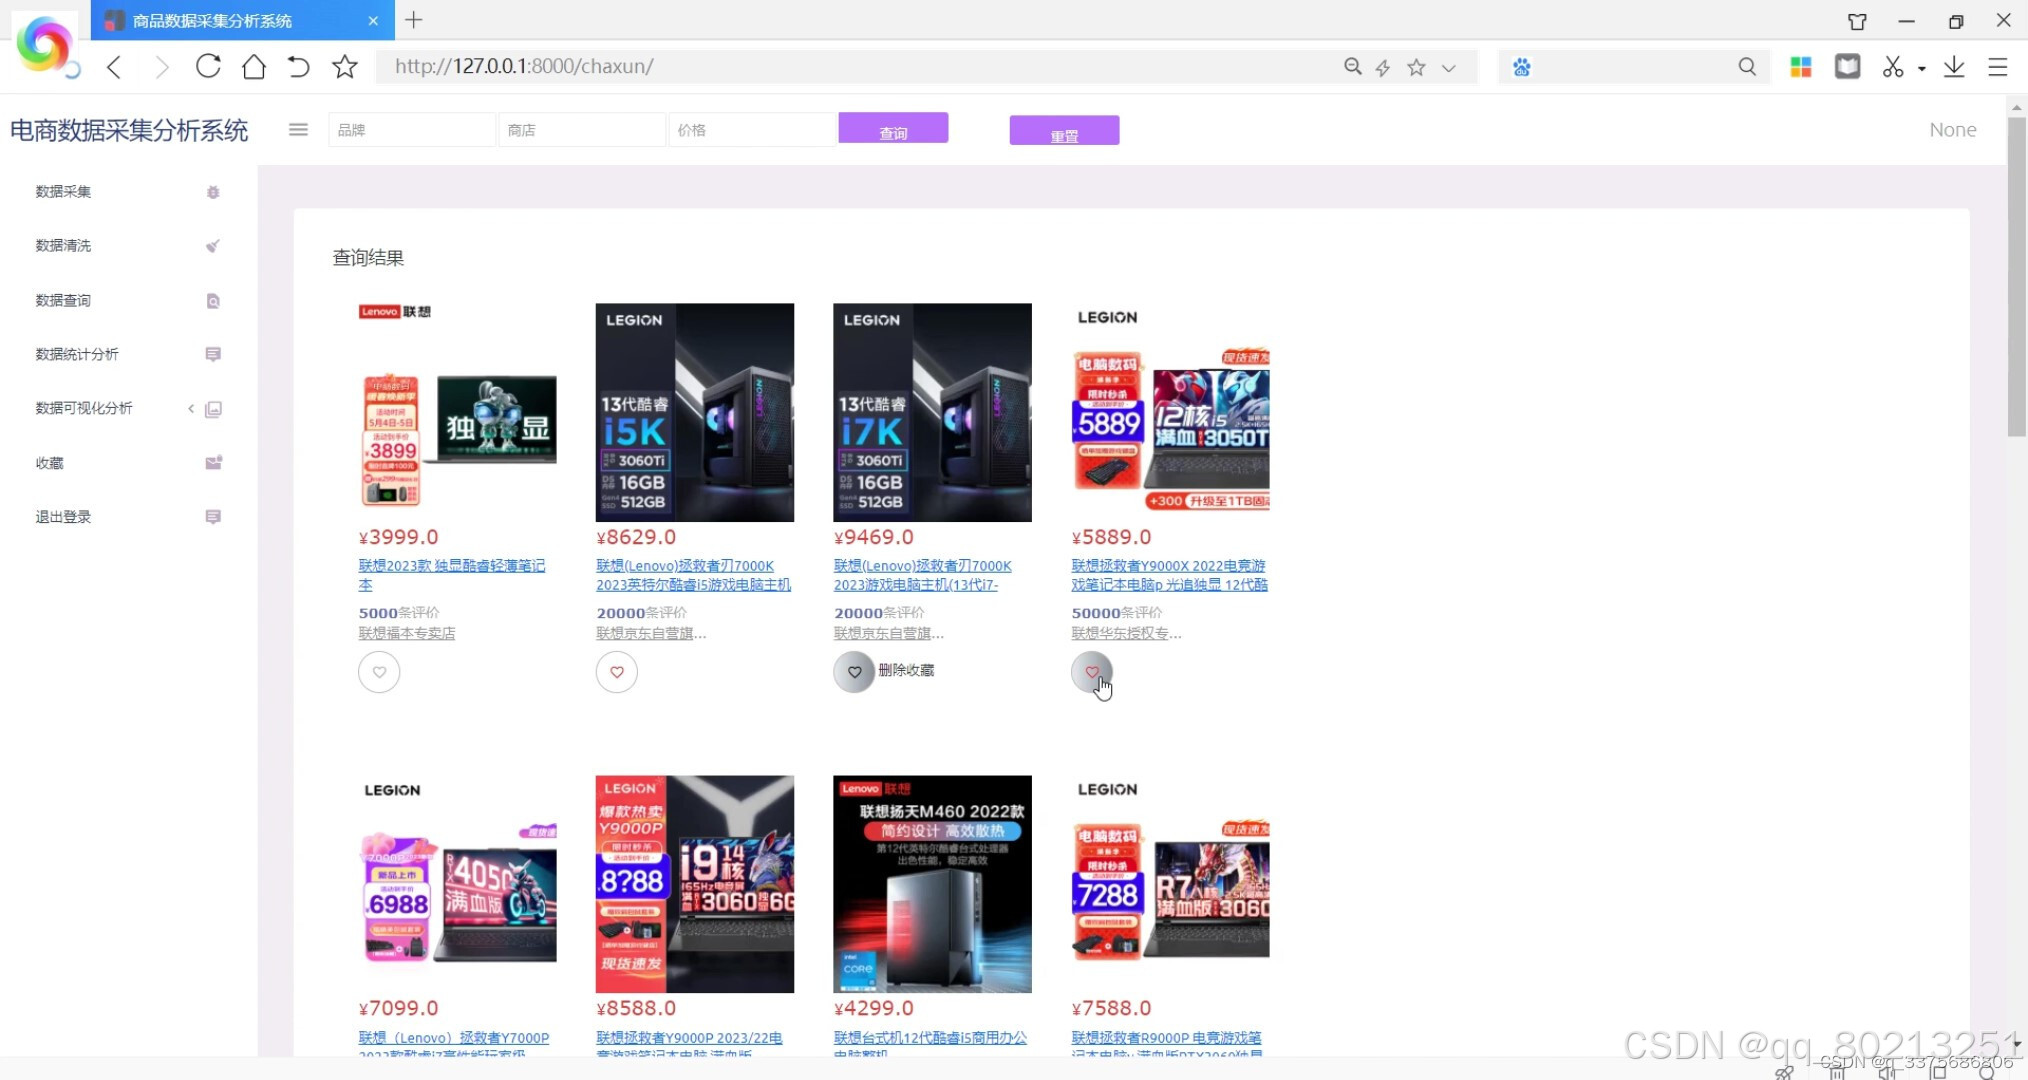Open the bookmark star dropdown arrow in the address bar

tap(1449, 68)
